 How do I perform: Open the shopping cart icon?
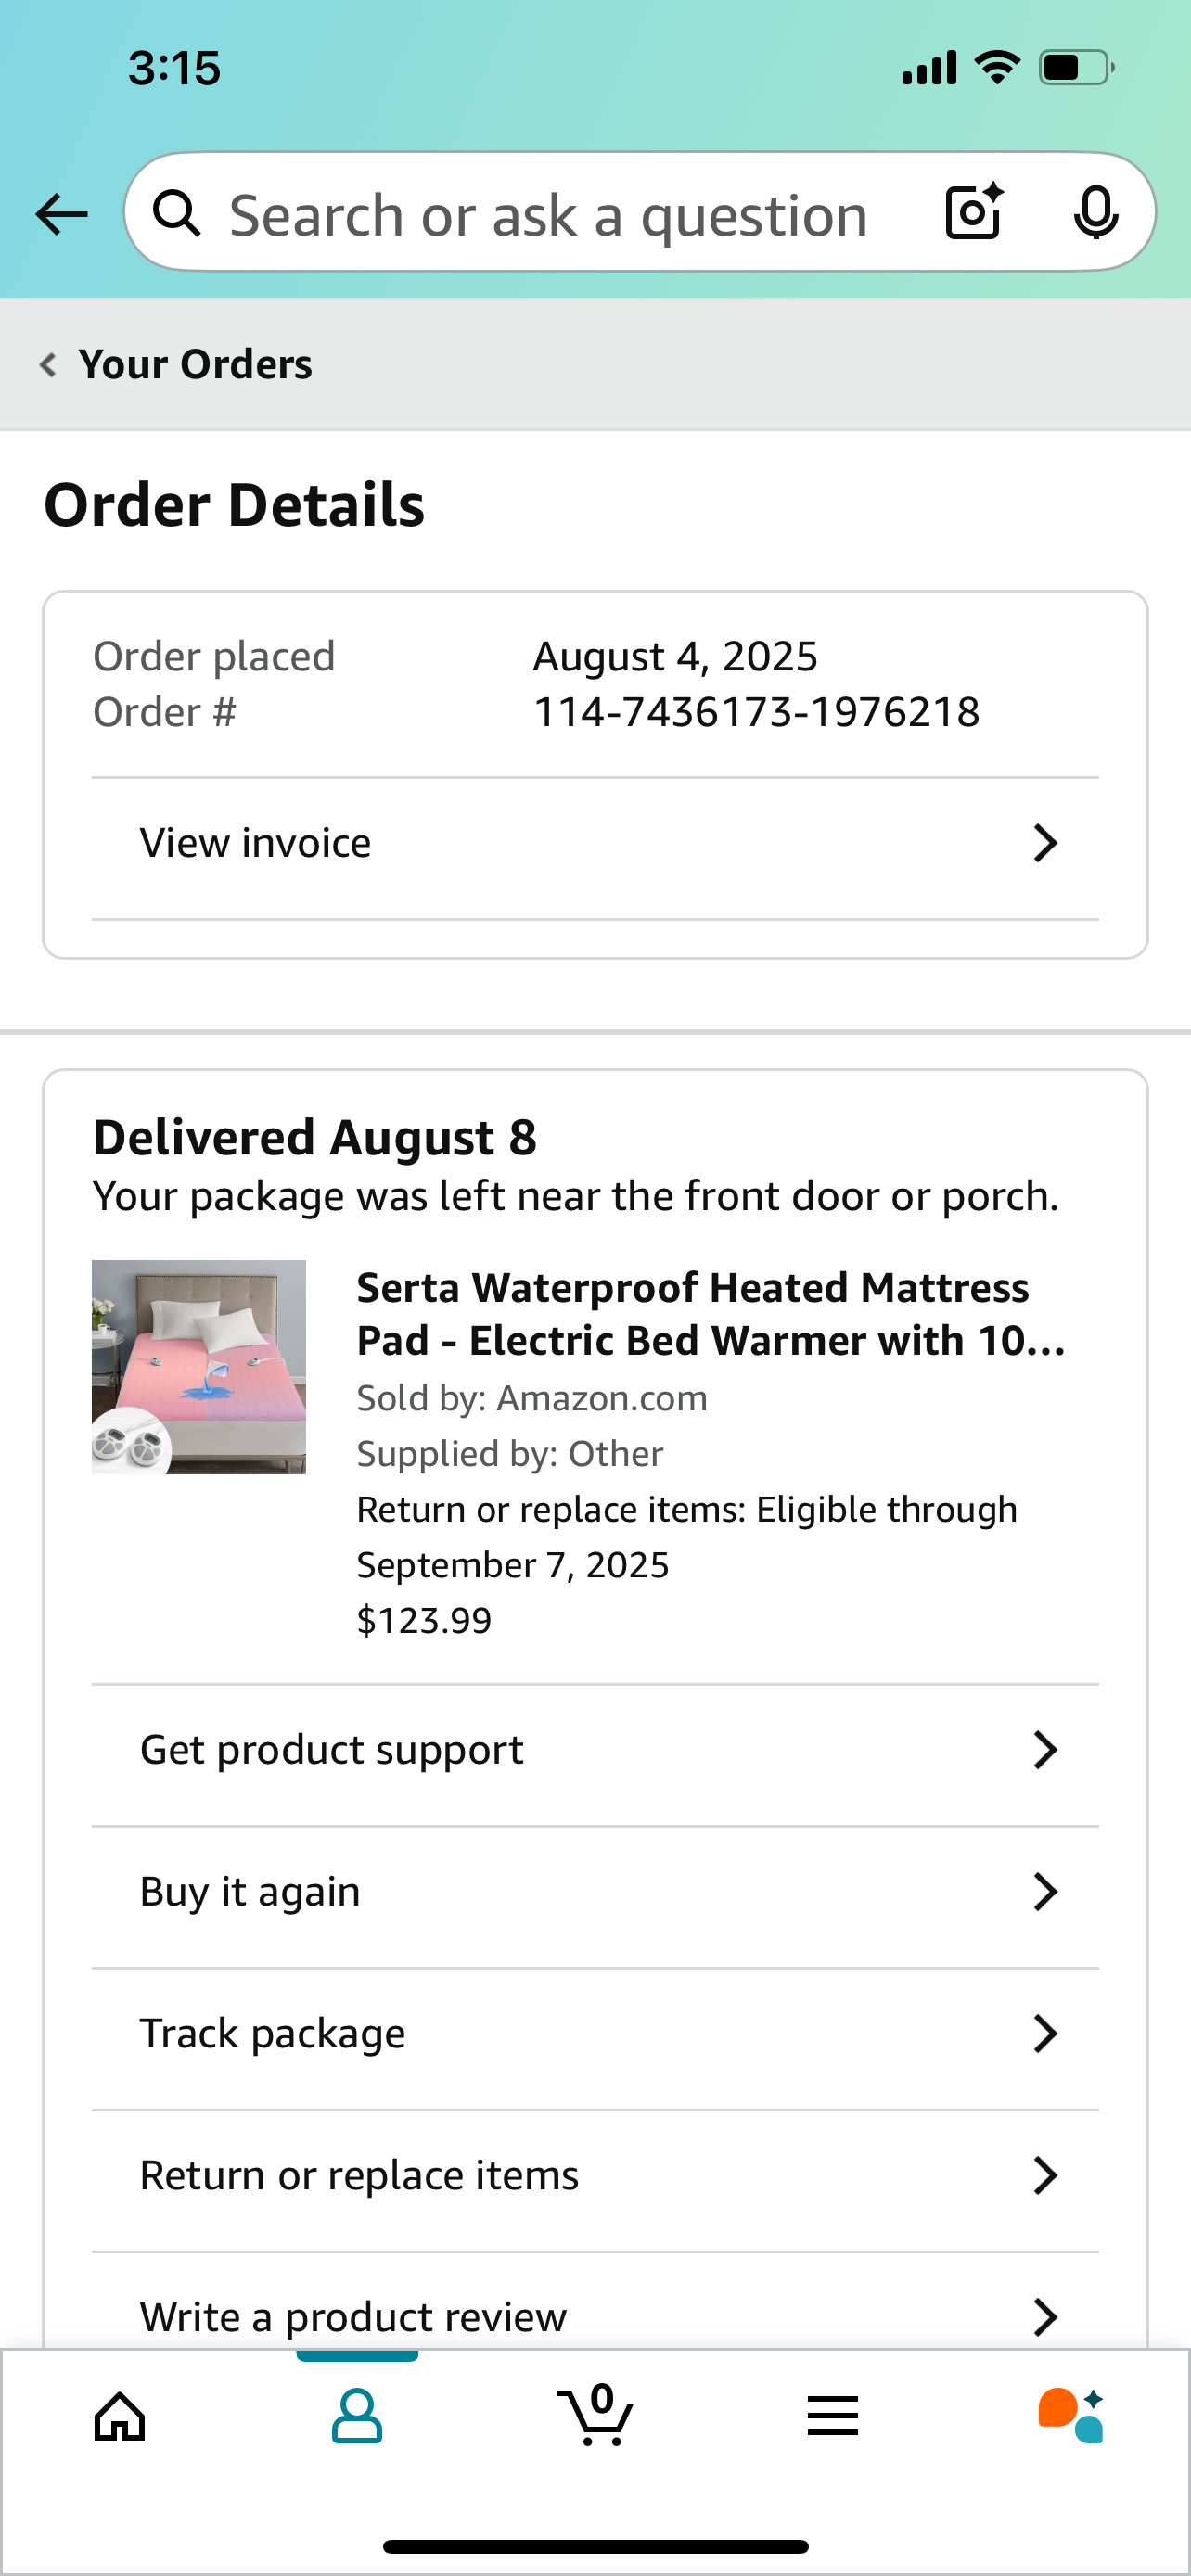(x=595, y=2414)
